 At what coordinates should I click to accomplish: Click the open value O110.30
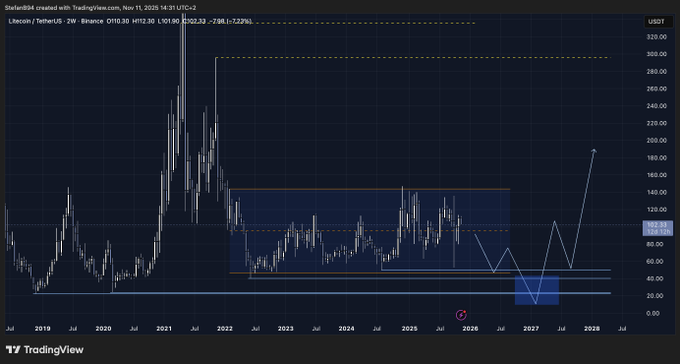click(x=118, y=21)
